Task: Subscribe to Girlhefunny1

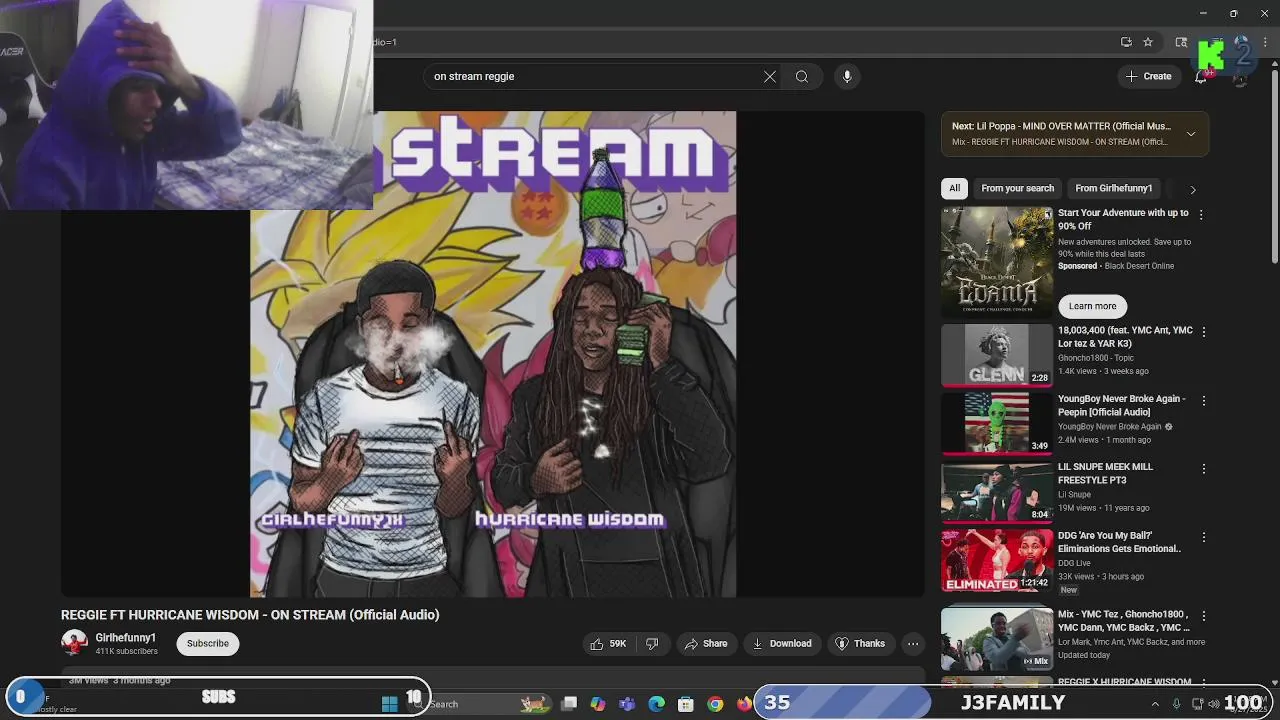Action: pyautogui.click(x=208, y=644)
